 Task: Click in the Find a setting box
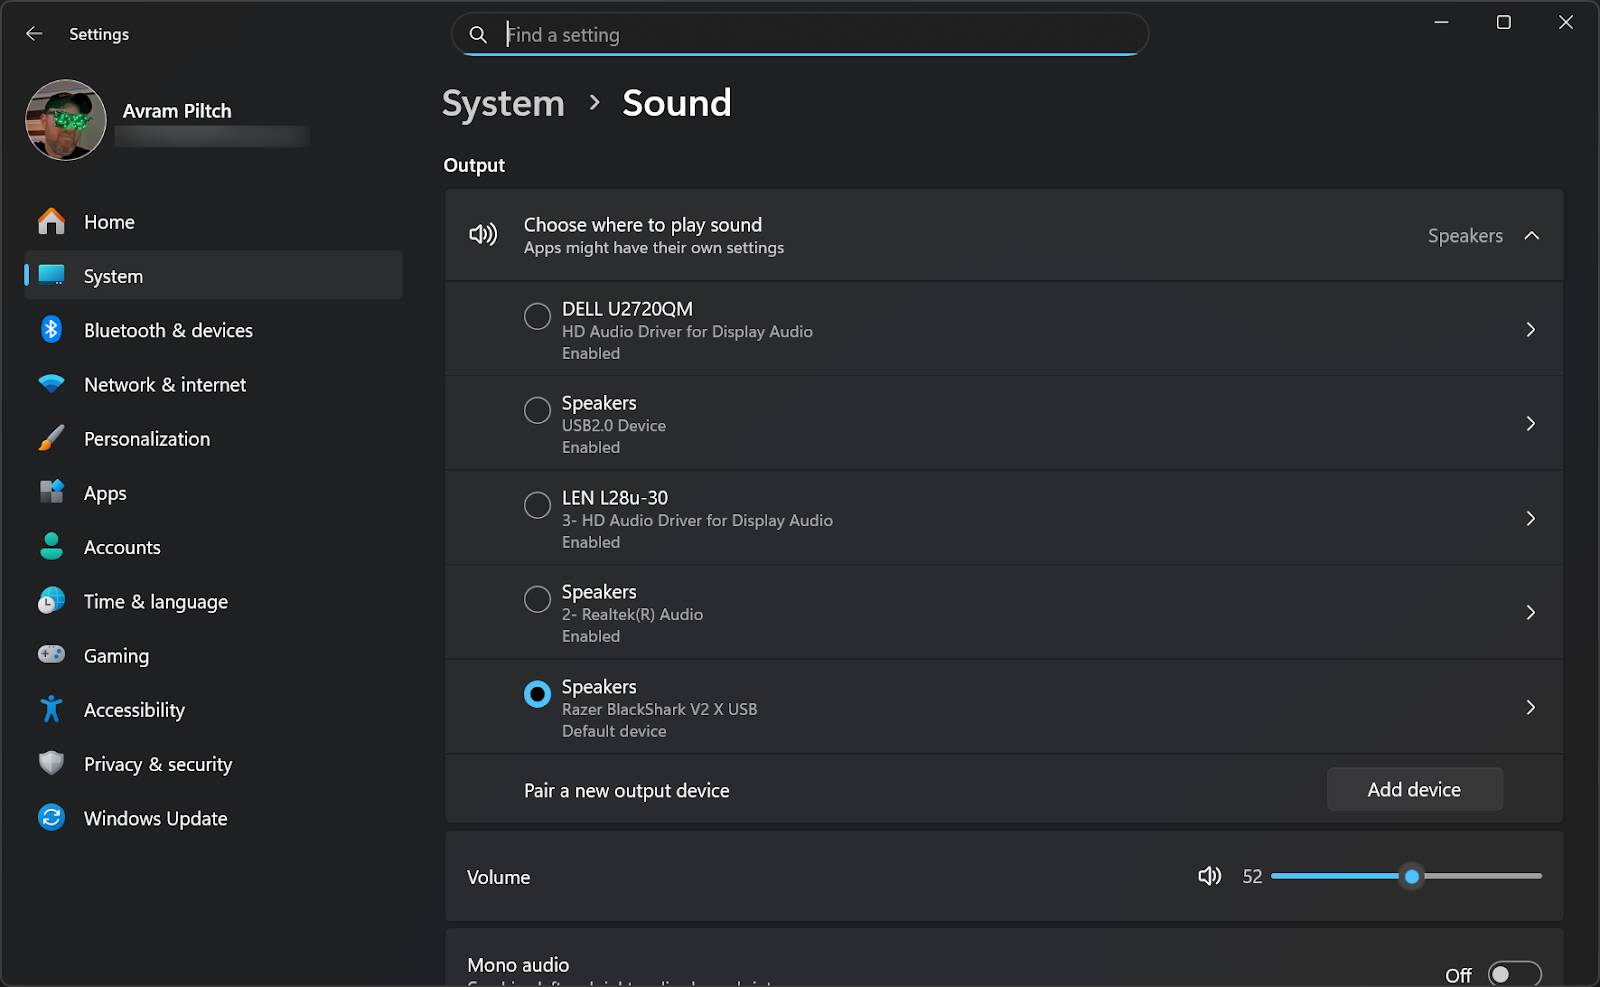[x=800, y=35]
